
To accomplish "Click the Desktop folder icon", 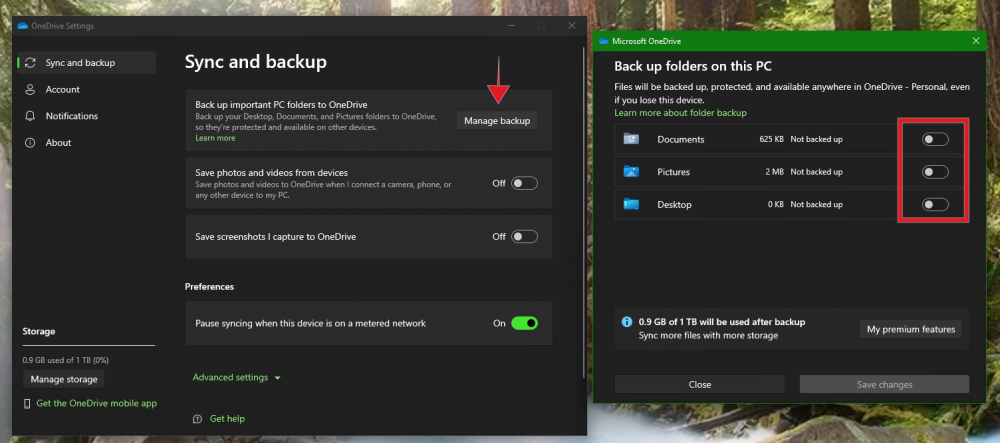I will (630, 205).
